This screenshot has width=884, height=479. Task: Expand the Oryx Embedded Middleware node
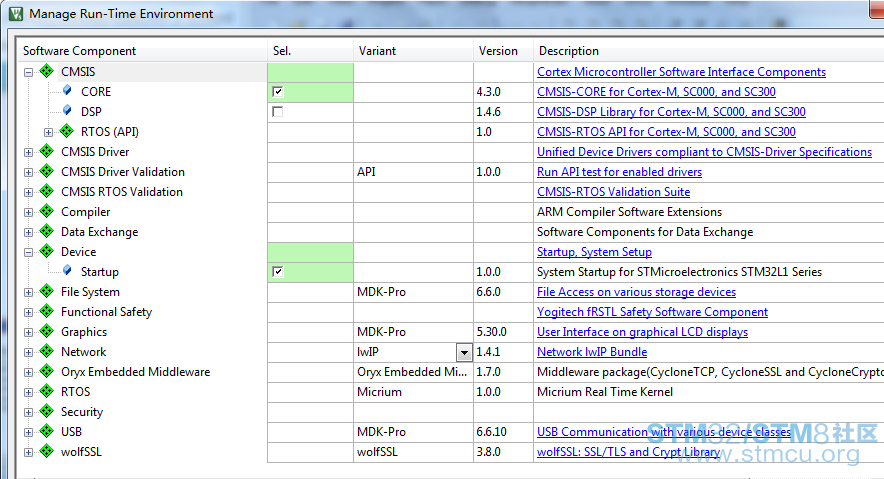click(28, 372)
